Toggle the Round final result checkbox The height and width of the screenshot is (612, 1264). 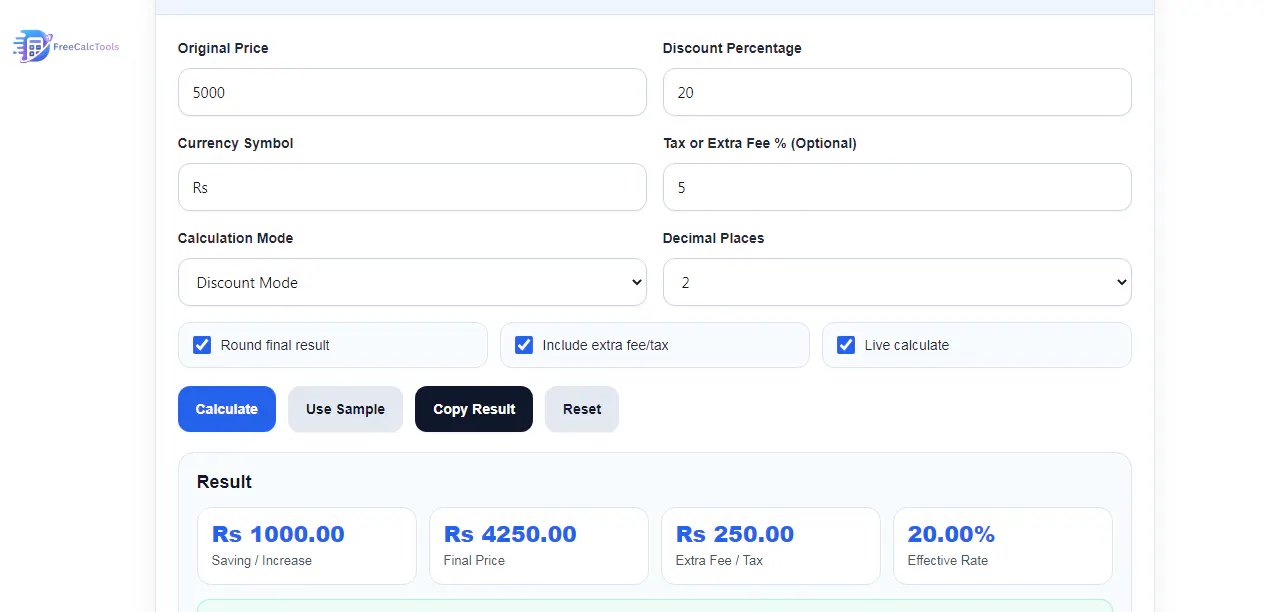[x=202, y=345]
